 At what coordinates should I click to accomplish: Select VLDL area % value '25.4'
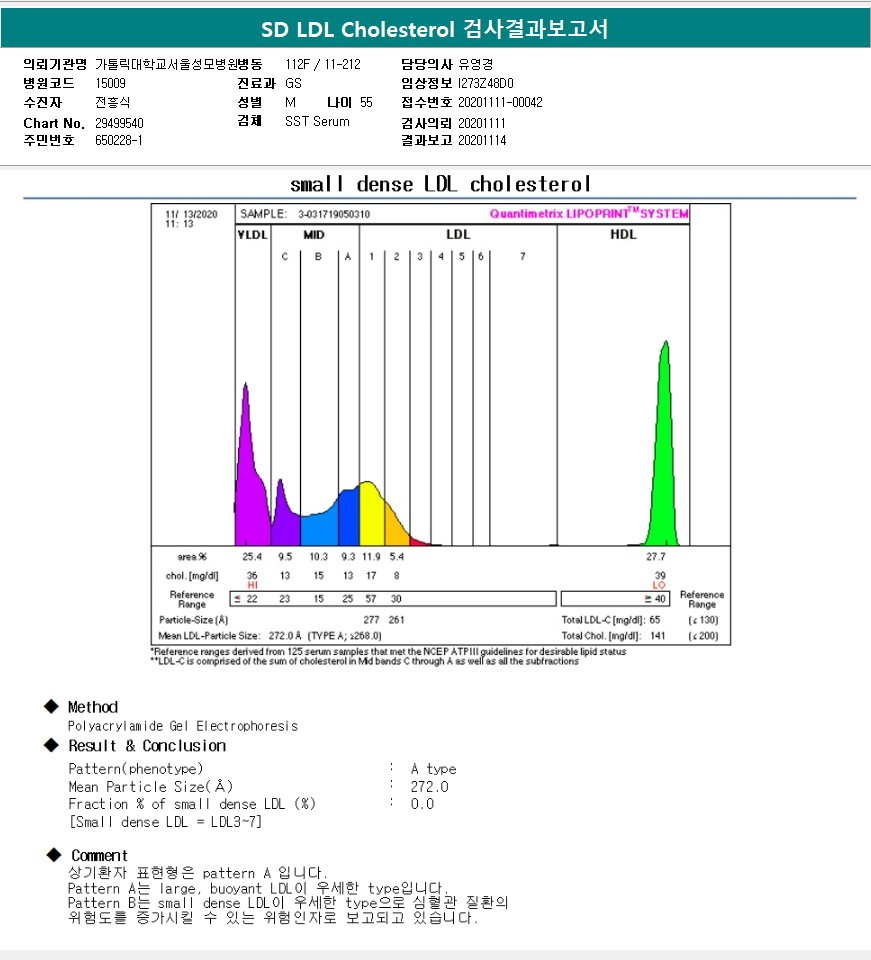(x=252, y=557)
